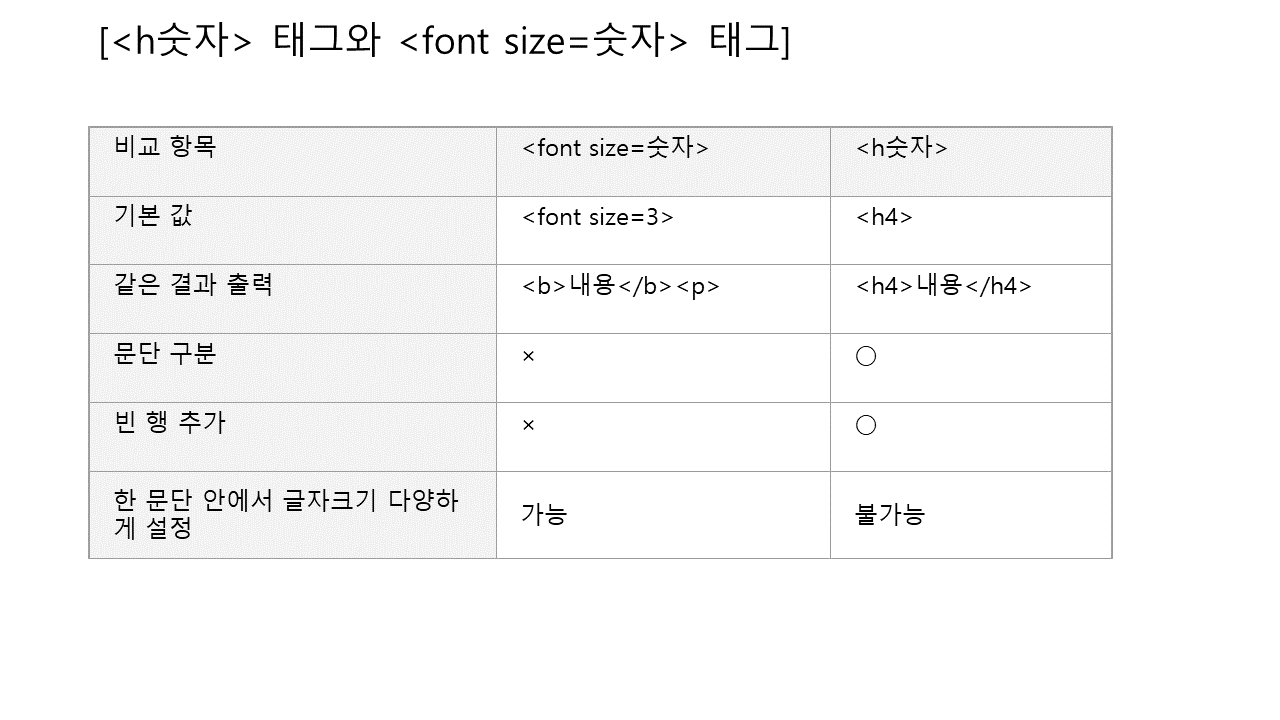The image size is (1280, 720).
Task: Click the ○ mark in the 문단 구분 row
Action: pos(866,356)
